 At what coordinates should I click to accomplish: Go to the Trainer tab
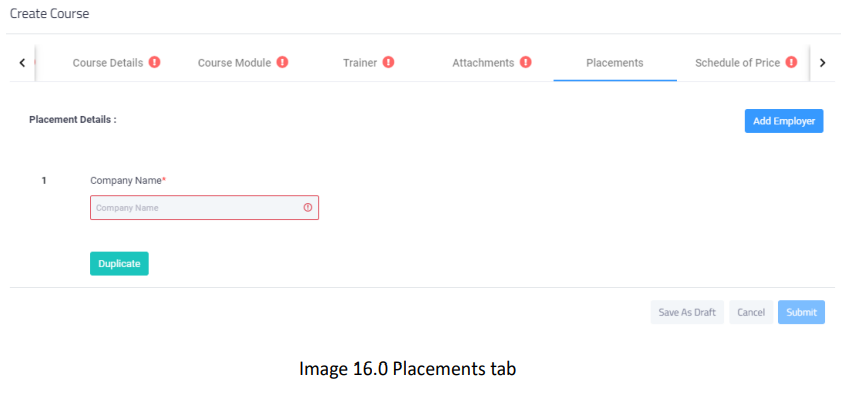[360, 63]
